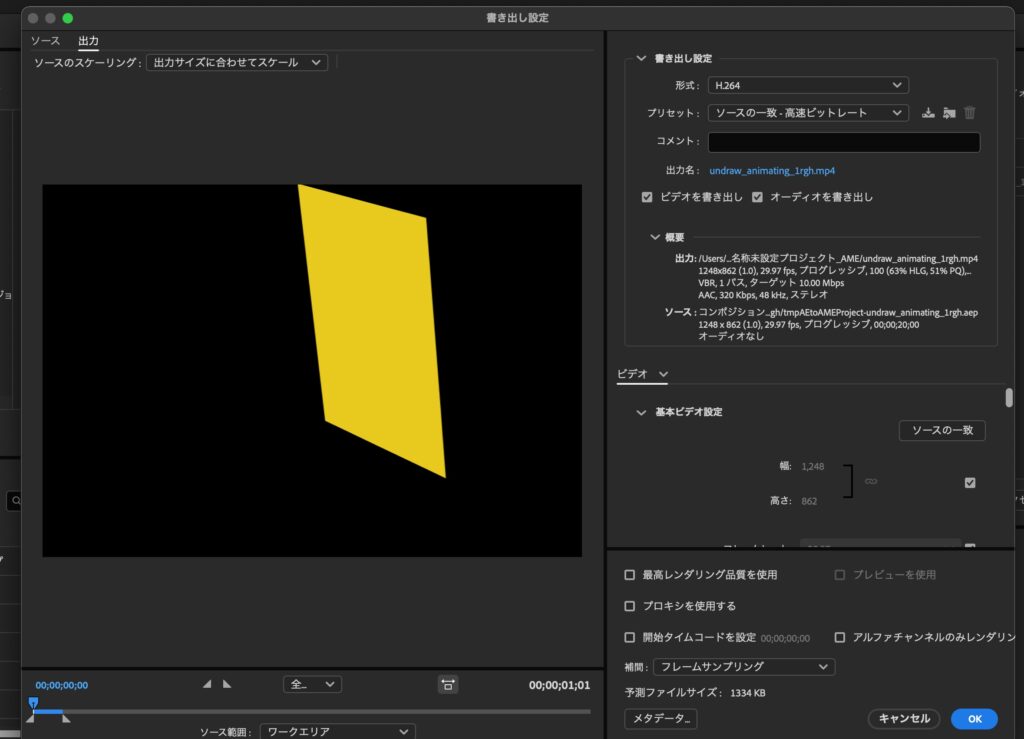Image resolution: width=1024 pixels, height=739 pixels.
Task: Enable 最高レンダリング品質を使用 checkbox
Action: coord(629,575)
